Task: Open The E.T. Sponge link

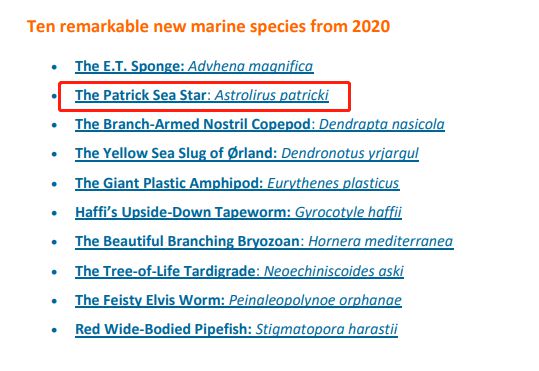Action: [130, 66]
